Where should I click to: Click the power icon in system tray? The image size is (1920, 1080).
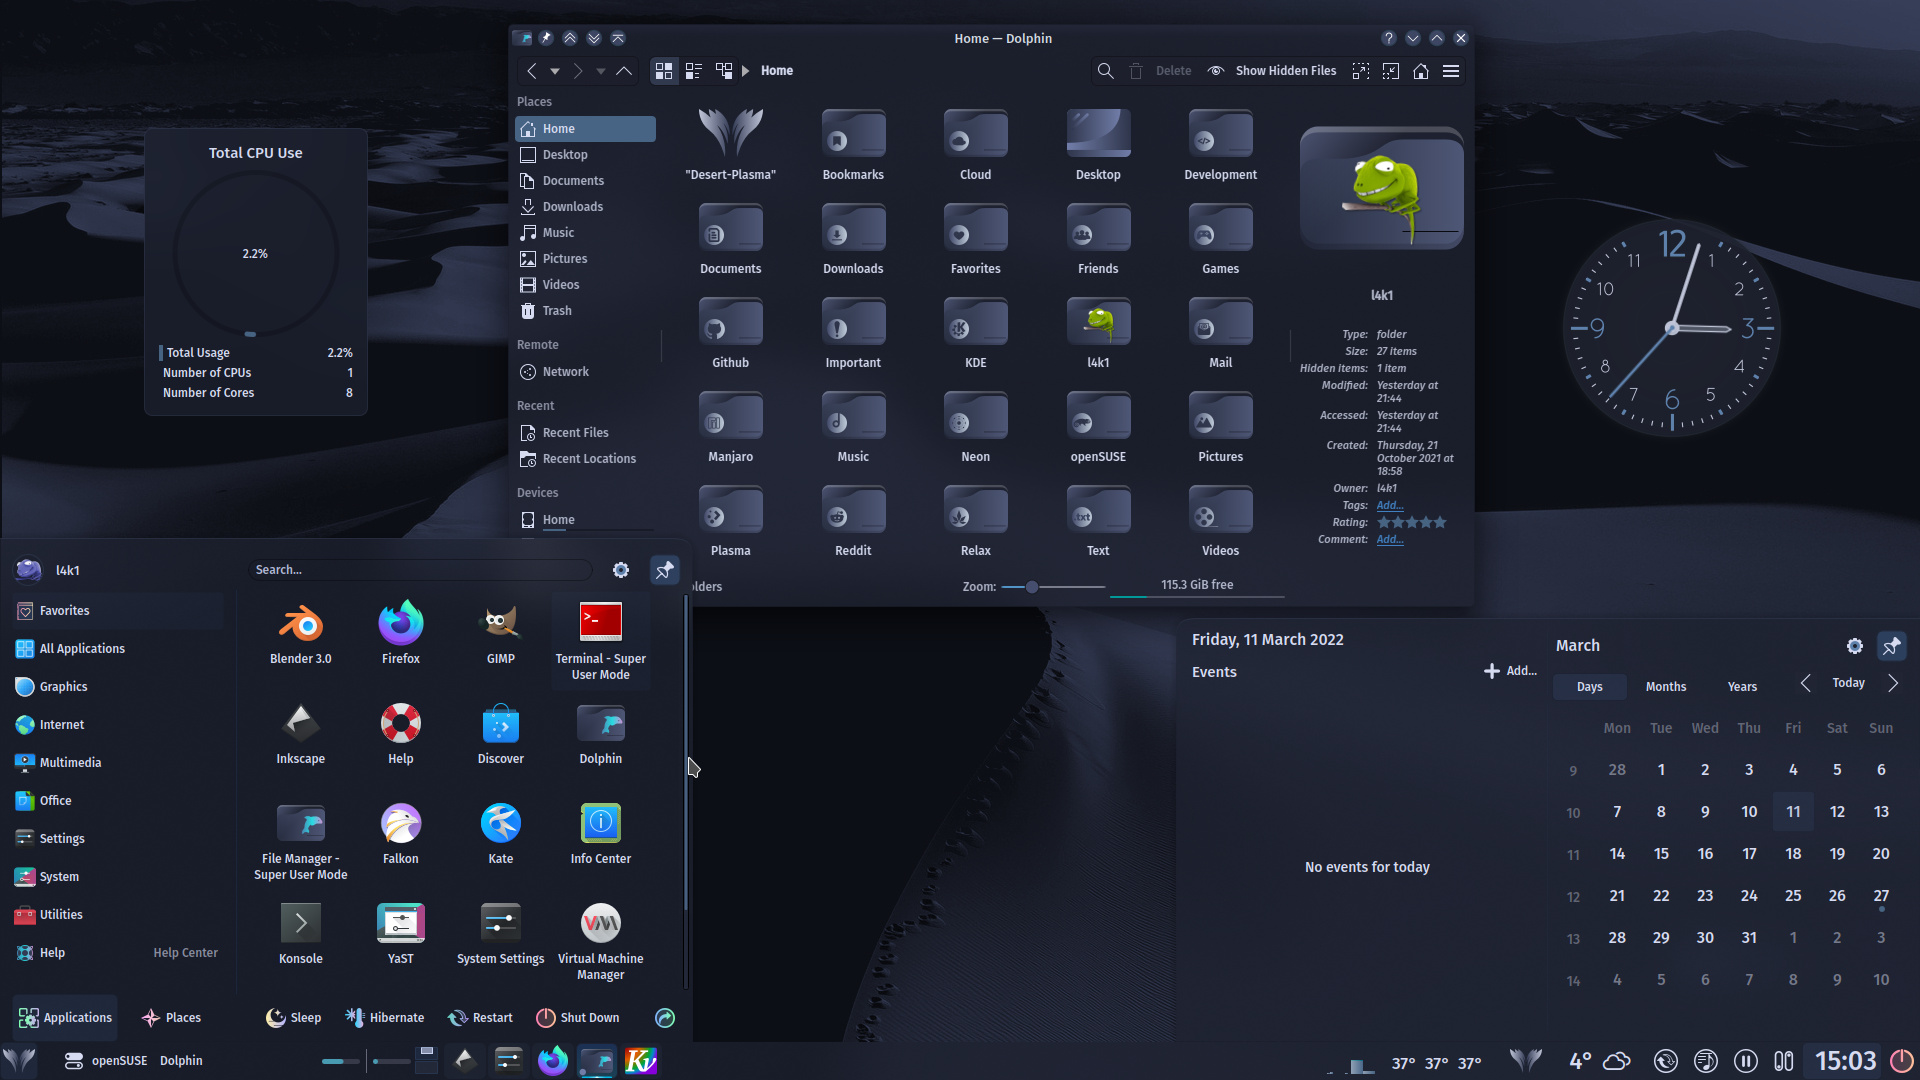pos(1901,1061)
